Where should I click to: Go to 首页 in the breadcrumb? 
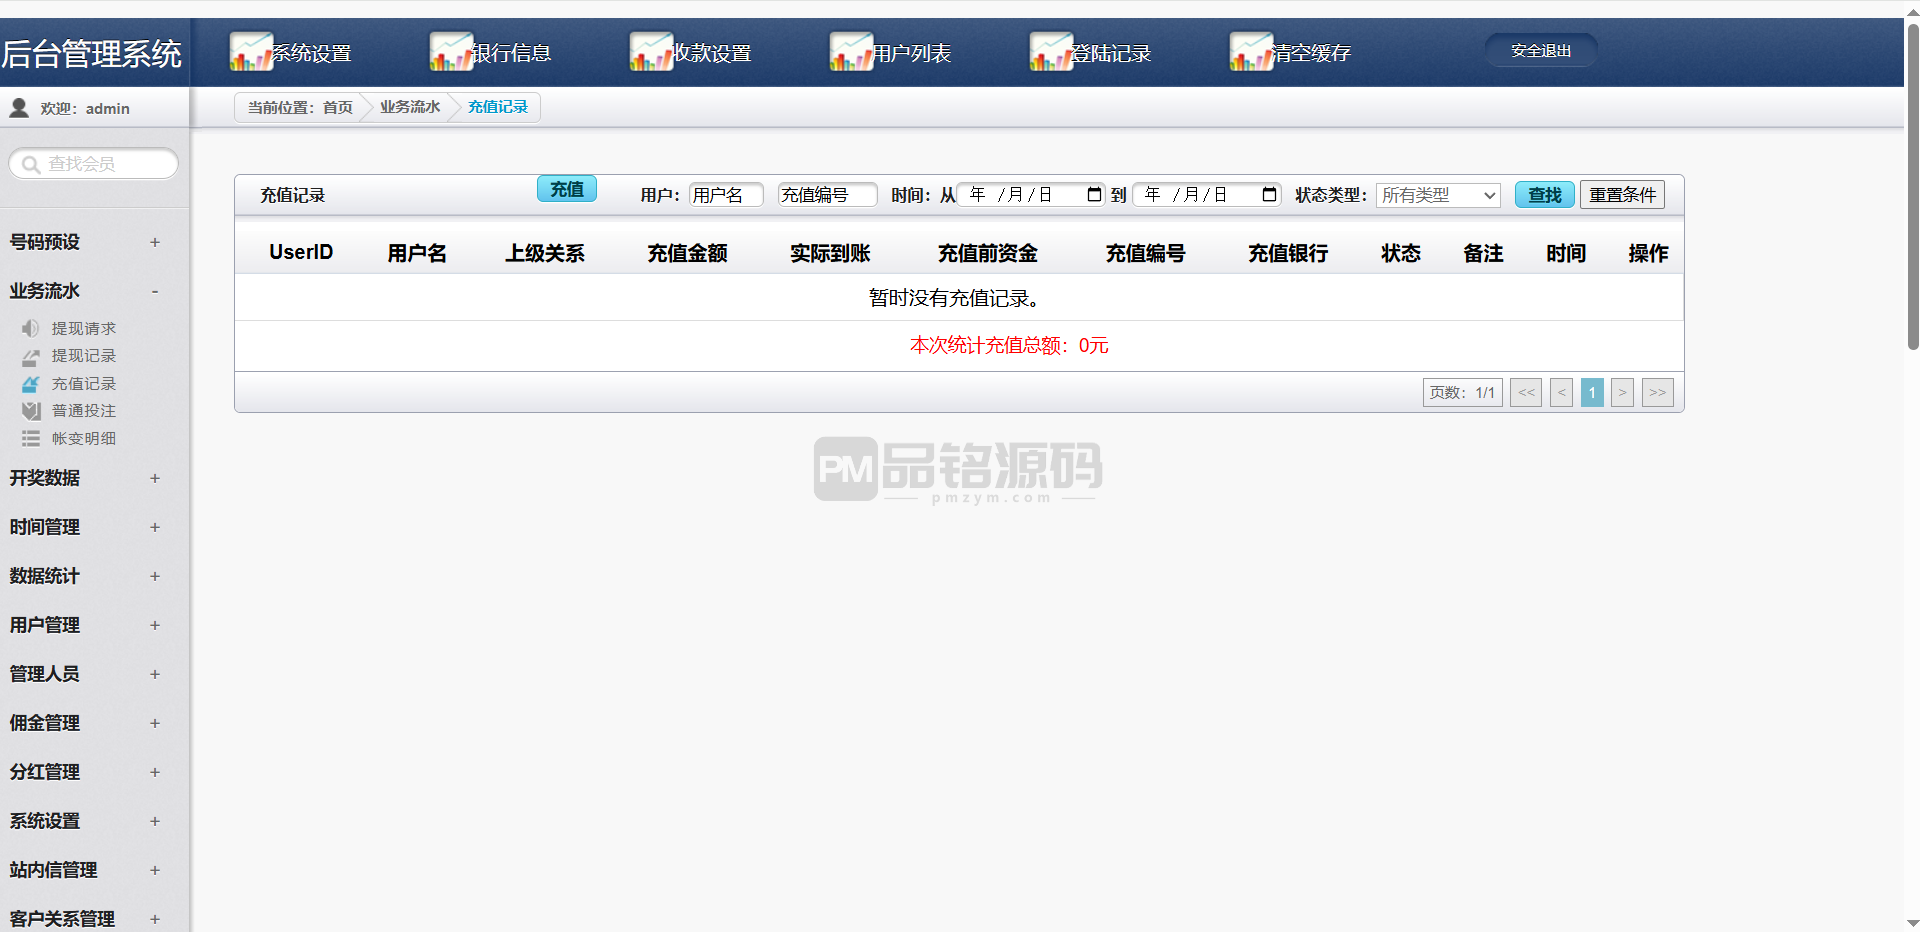click(x=338, y=107)
